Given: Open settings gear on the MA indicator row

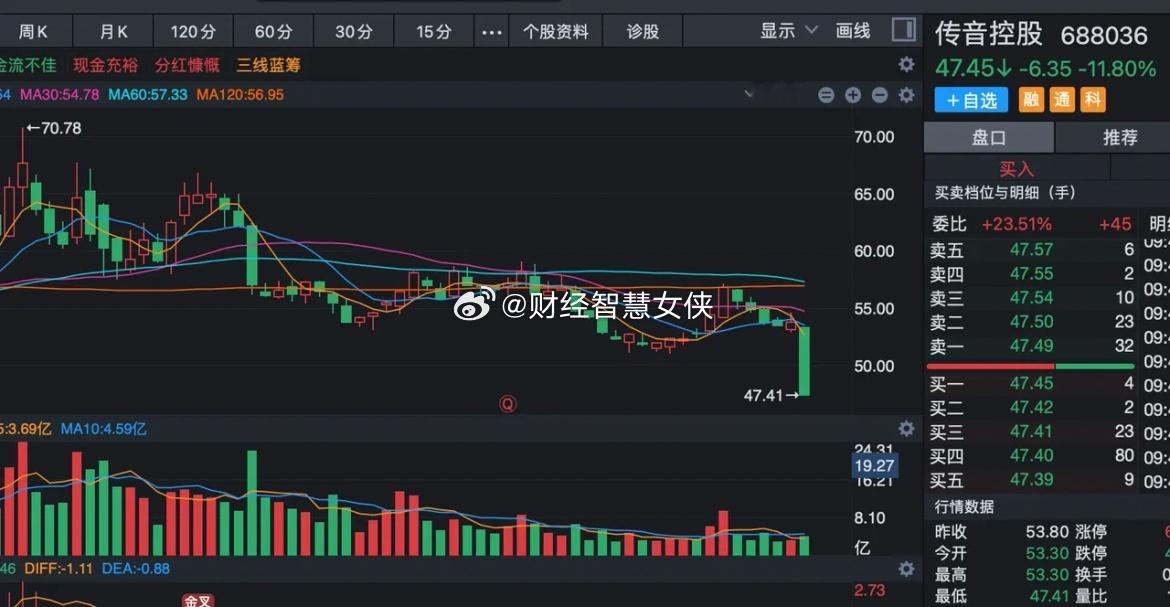Looking at the screenshot, I should click(x=906, y=95).
